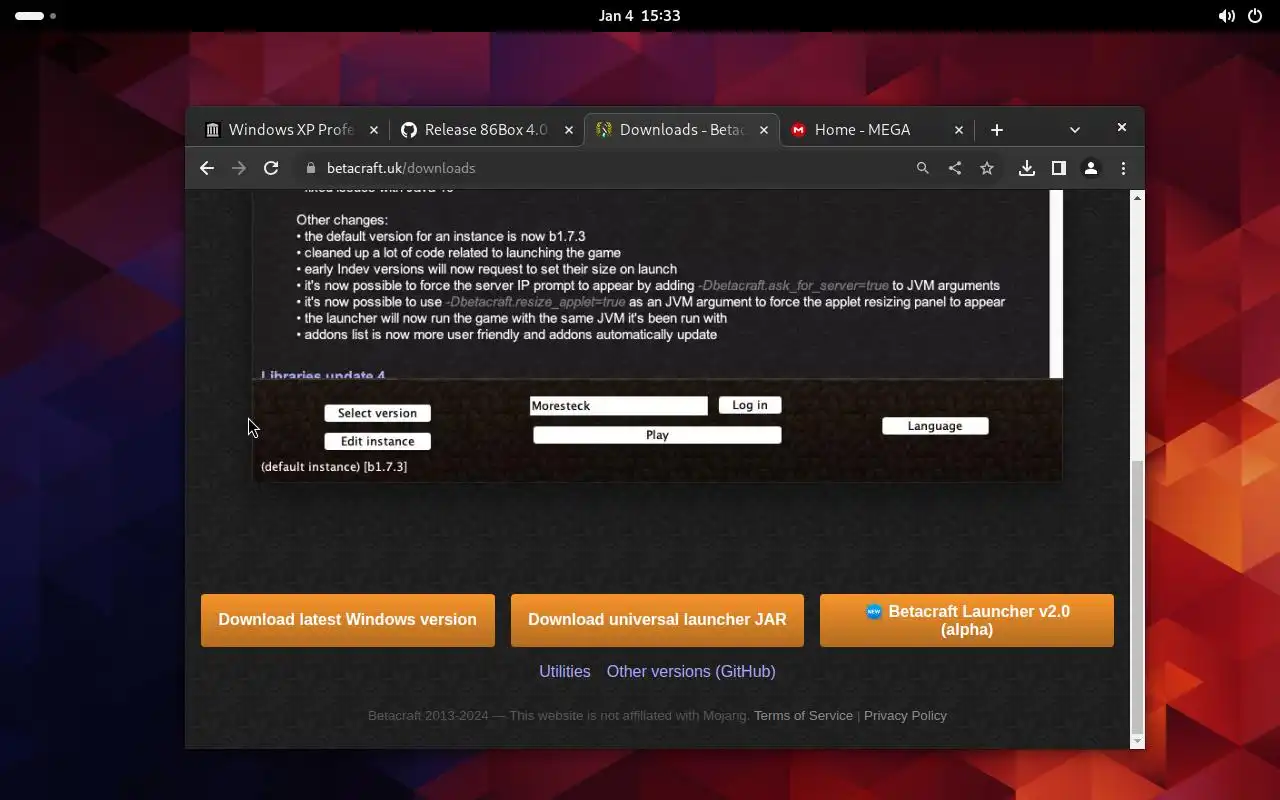Go back to the previous page
This screenshot has height=800, width=1280.
pyautogui.click(x=207, y=168)
